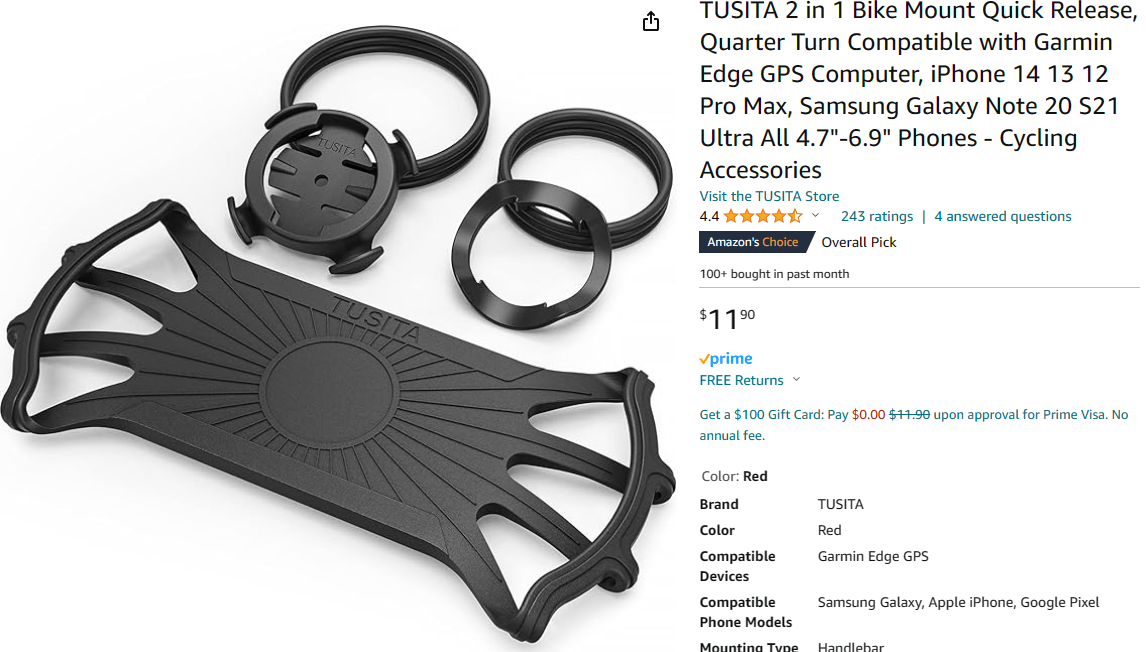This screenshot has width=1146, height=652.
Task: Open the FREE Returns details
Action: click(741, 380)
